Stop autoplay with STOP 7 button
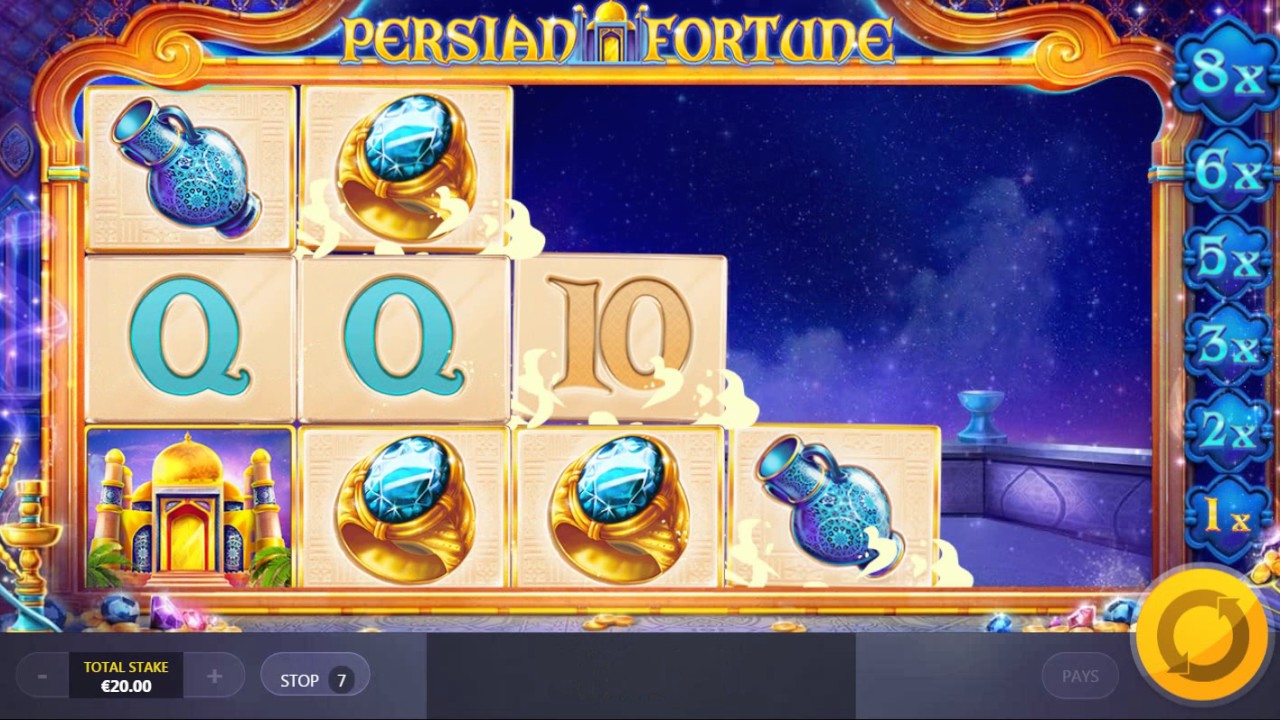 pyautogui.click(x=315, y=680)
